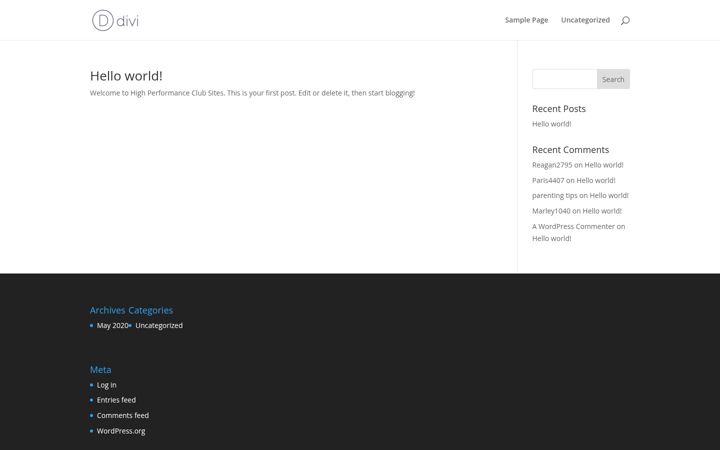Image resolution: width=720 pixels, height=450 pixels.
Task: Open Hello world! link beside Reagan2795
Action: 604,165
